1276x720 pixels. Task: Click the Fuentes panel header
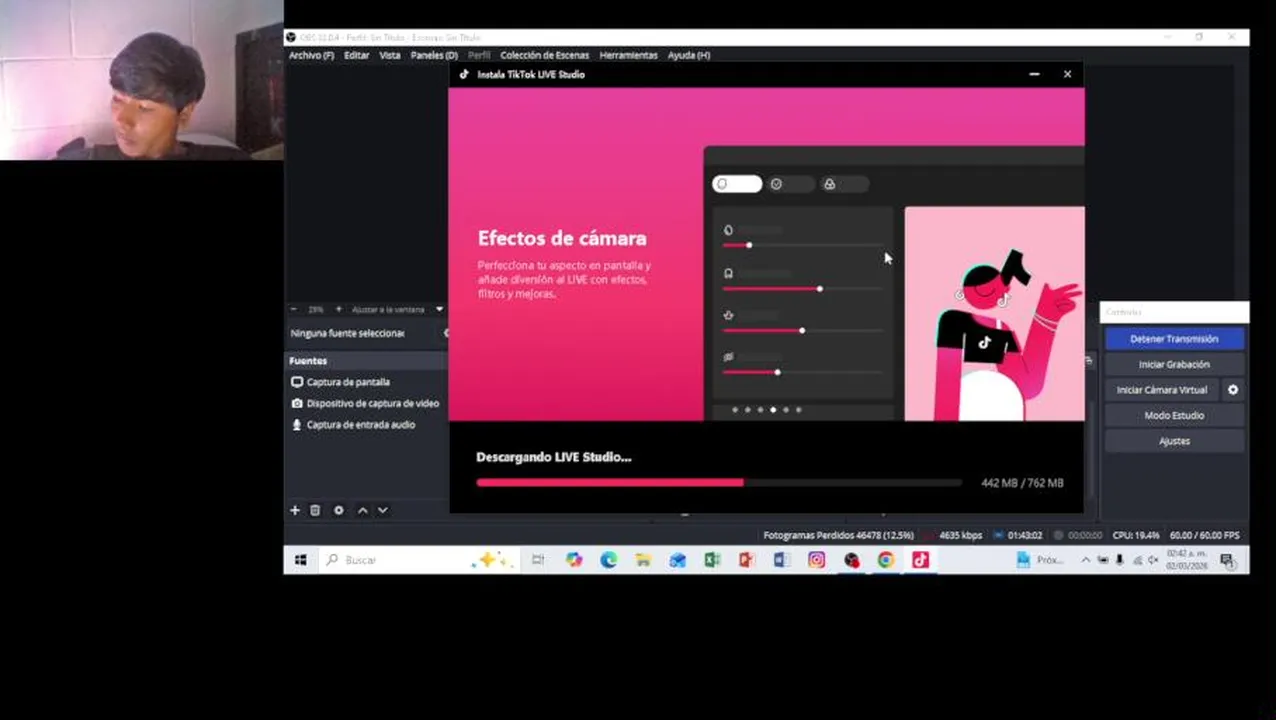pyautogui.click(x=367, y=361)
